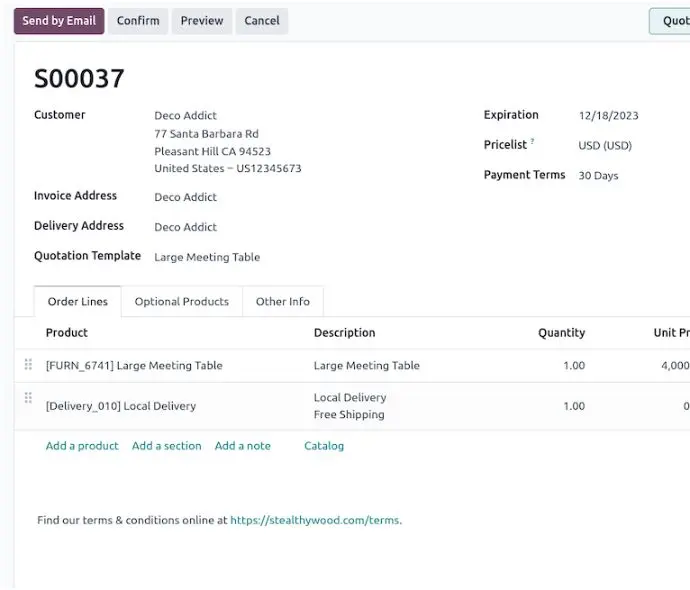The height and width of the screenshot is (590, 690).
Task: Change Quotation Template Large Meeting Table
Action: tap(207, 257)
